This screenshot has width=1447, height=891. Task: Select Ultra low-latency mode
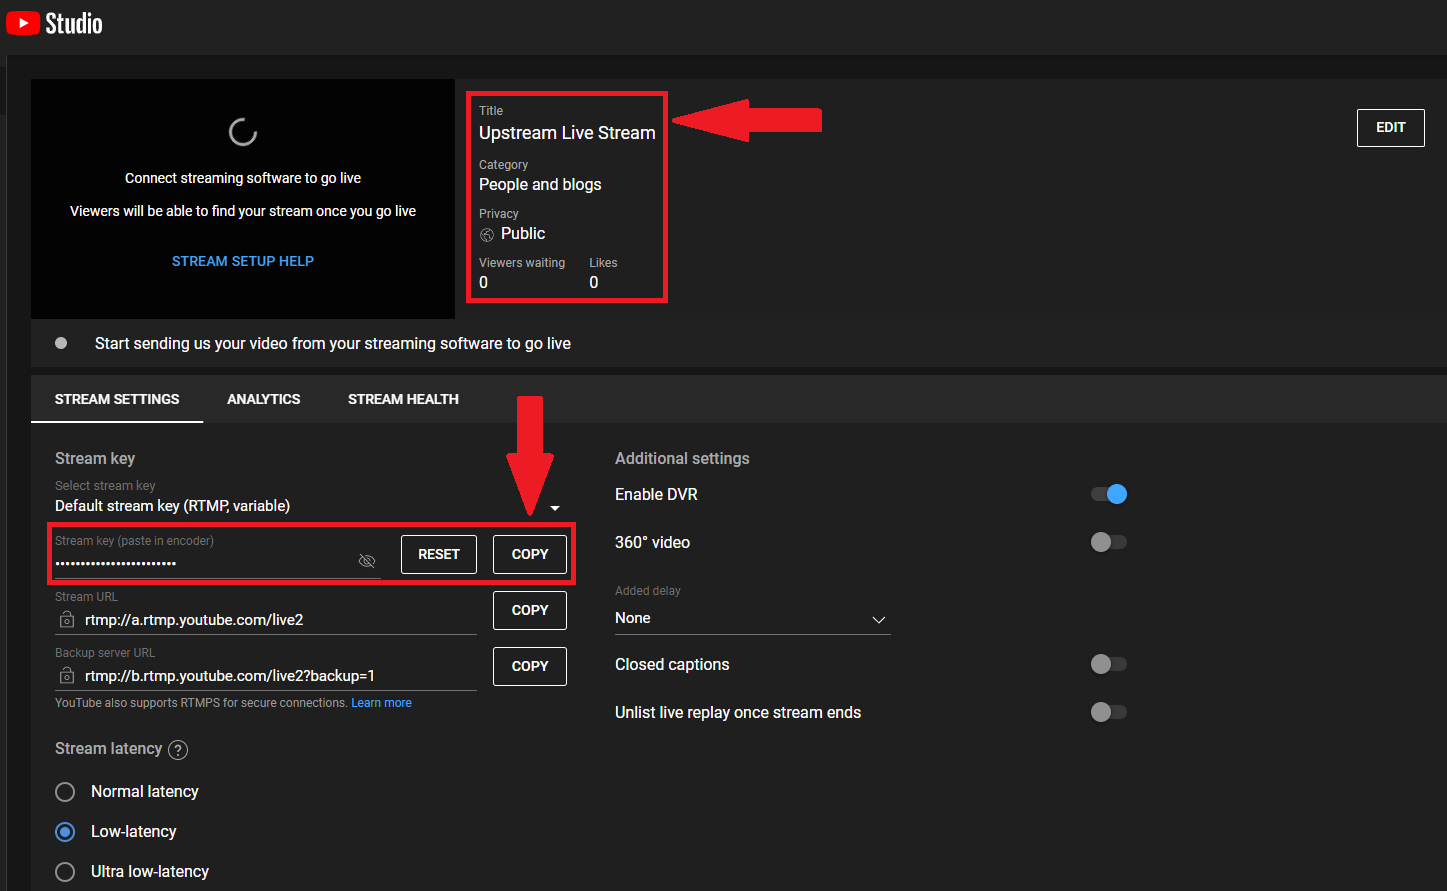coord(65,871)
